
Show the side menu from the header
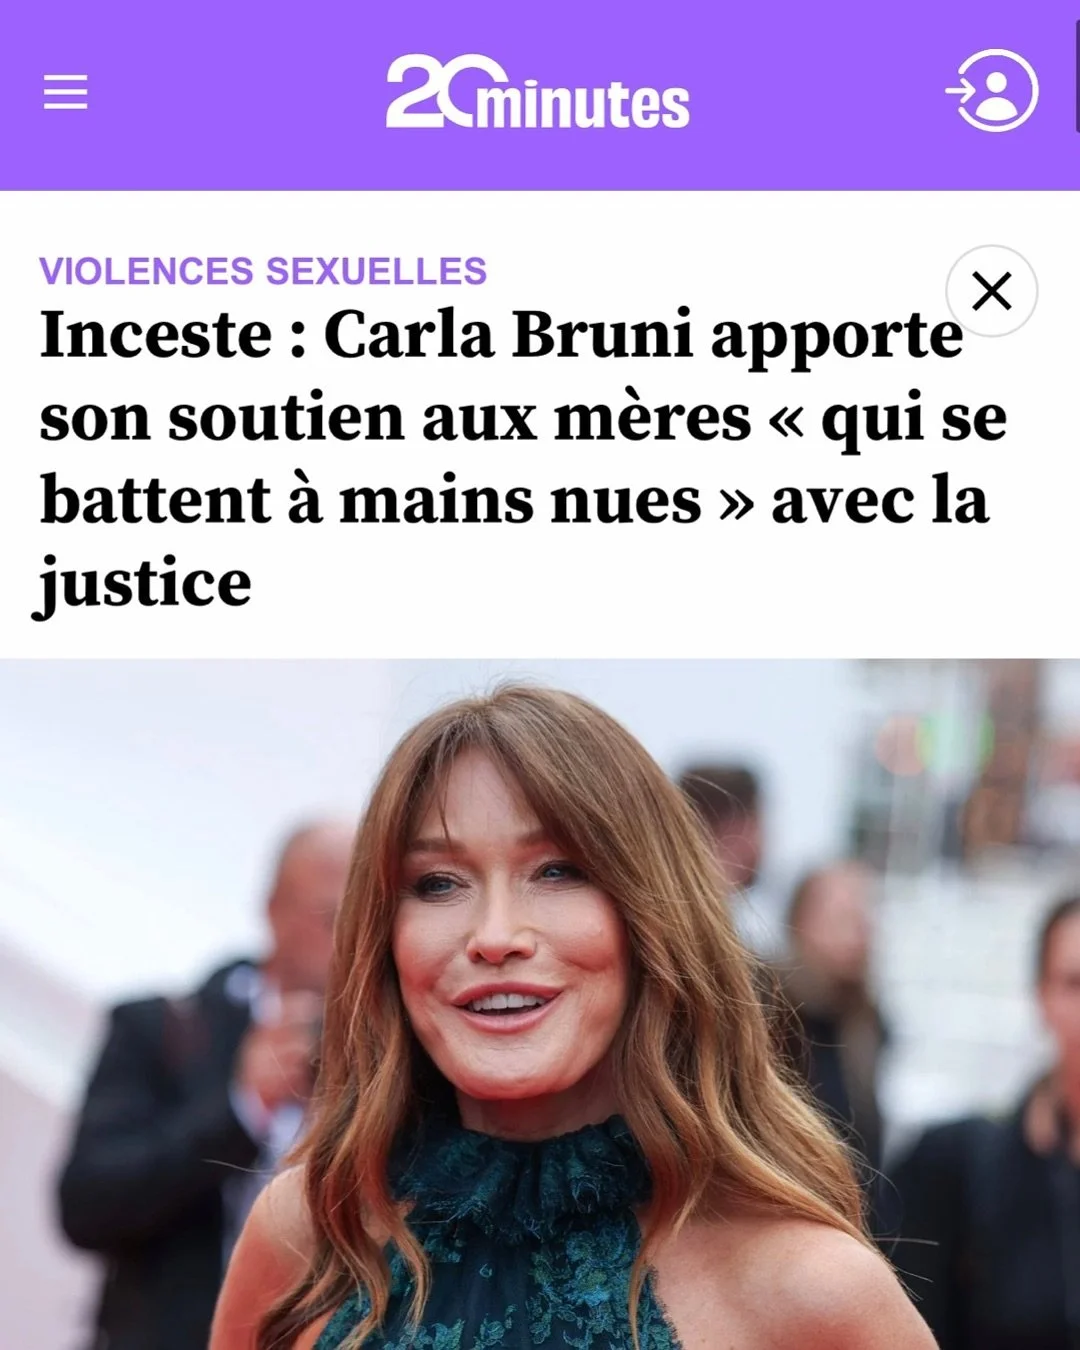coord(65,92)
